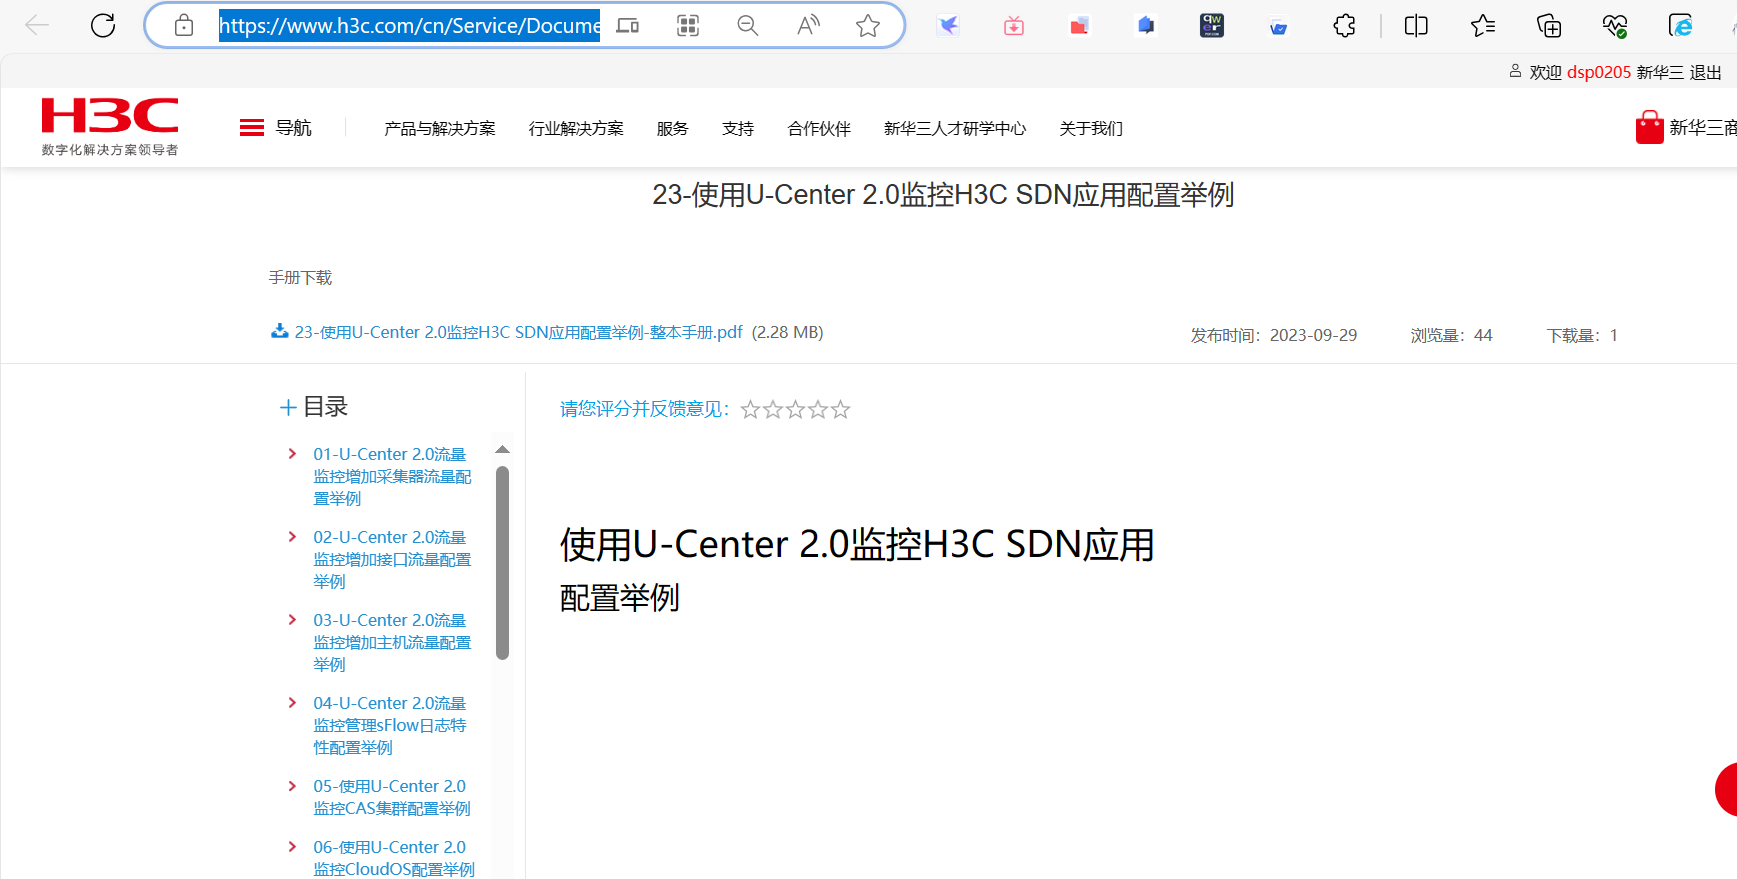Click the blue checkmark folder extension icon
This screenshot has width=1737, height=879.
click(1278, 27)
